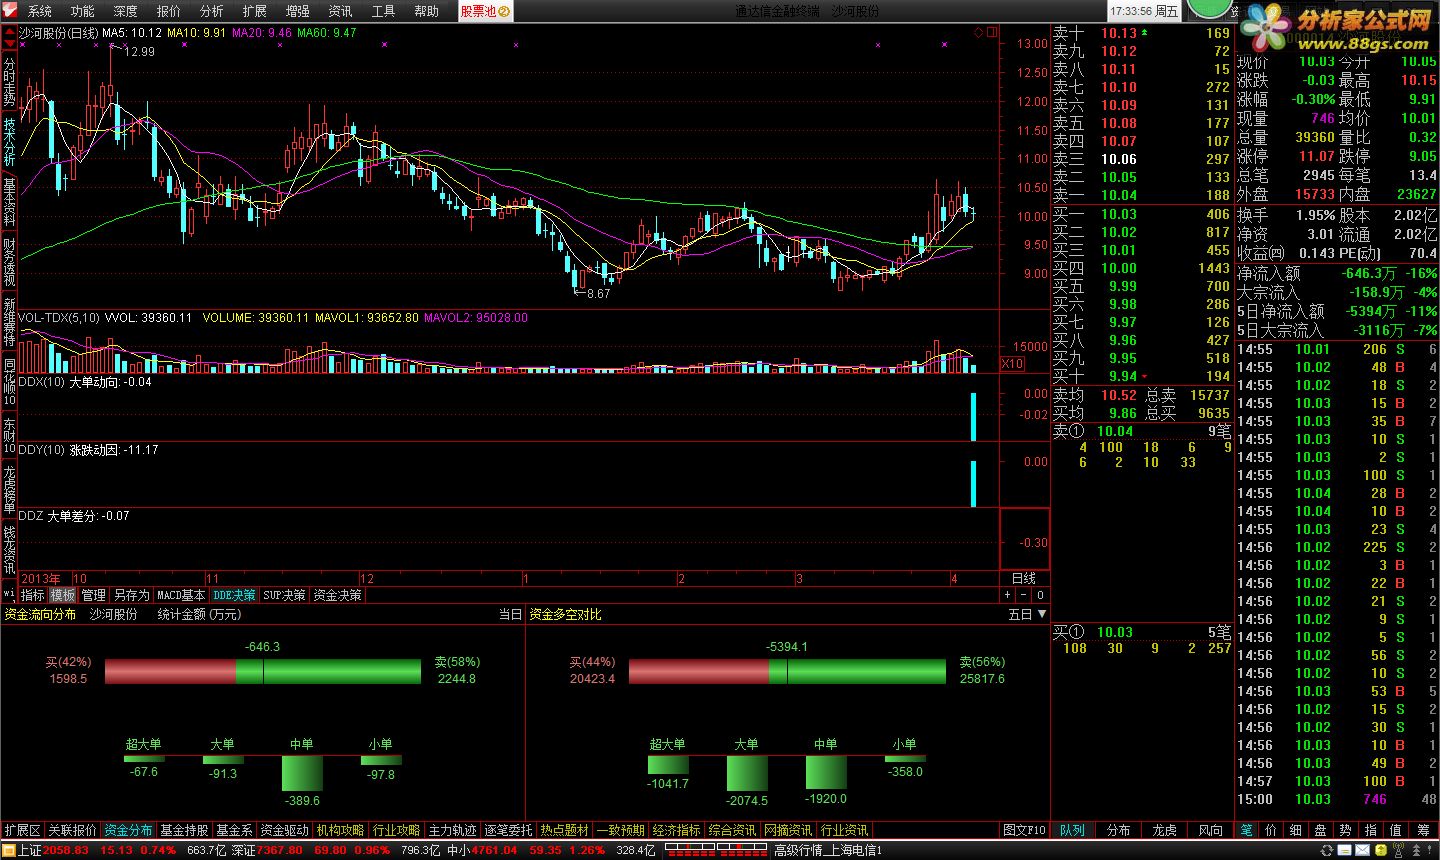Click the 指标 button below the chart

(x=32, y=595)
